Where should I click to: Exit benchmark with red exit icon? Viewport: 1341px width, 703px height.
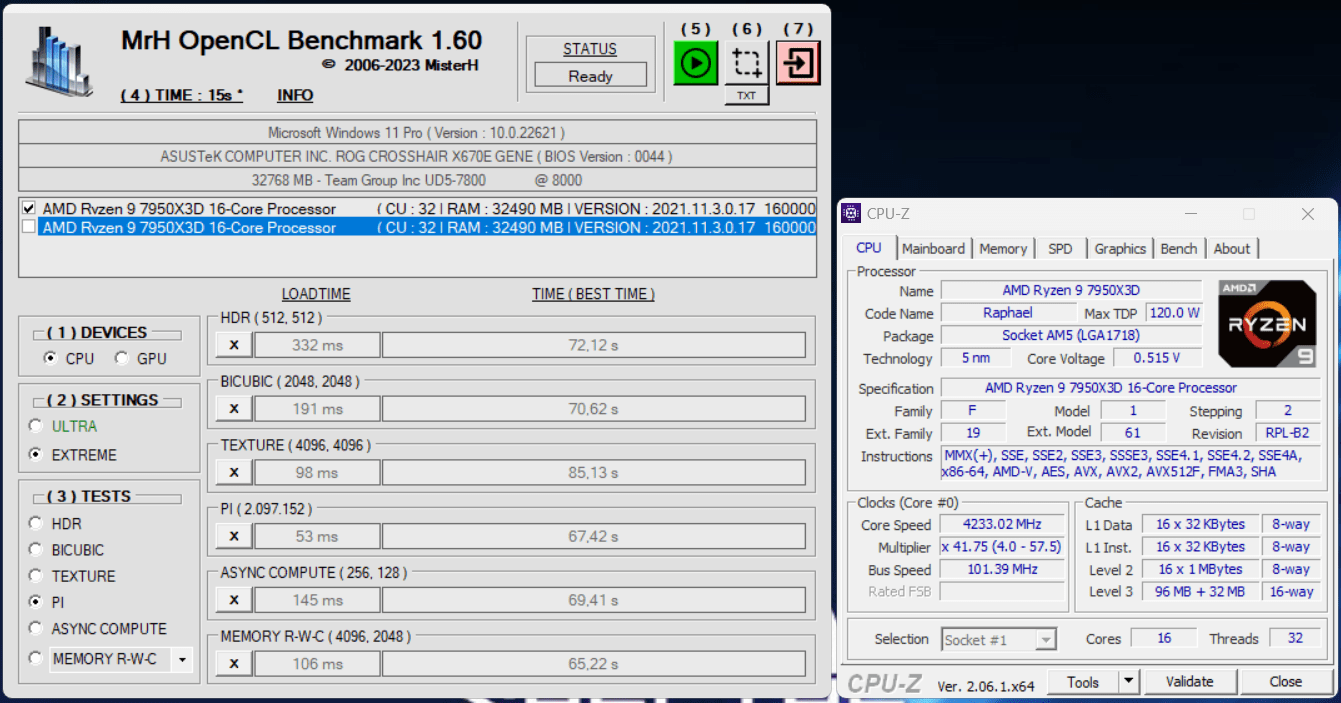click(x=798, y=63)
